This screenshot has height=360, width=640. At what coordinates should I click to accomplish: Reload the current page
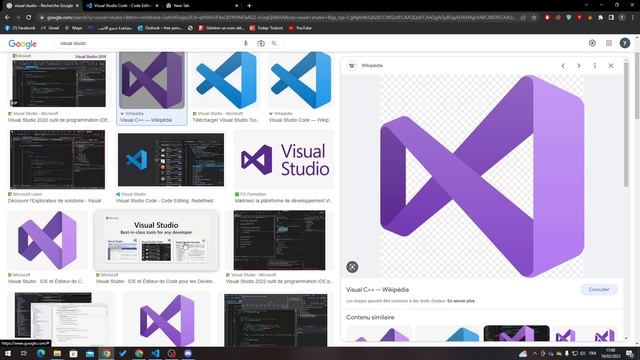tap(29, 18)
